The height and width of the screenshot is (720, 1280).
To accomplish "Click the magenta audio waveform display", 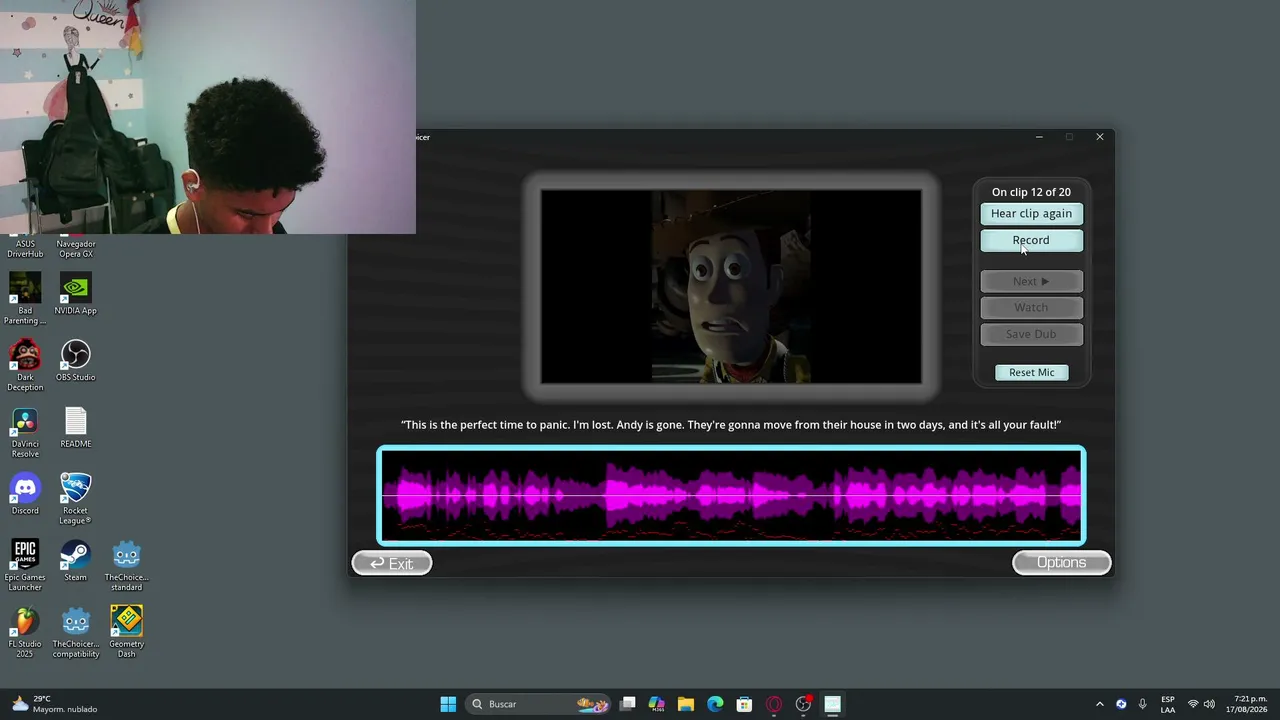I will [731, 496].
